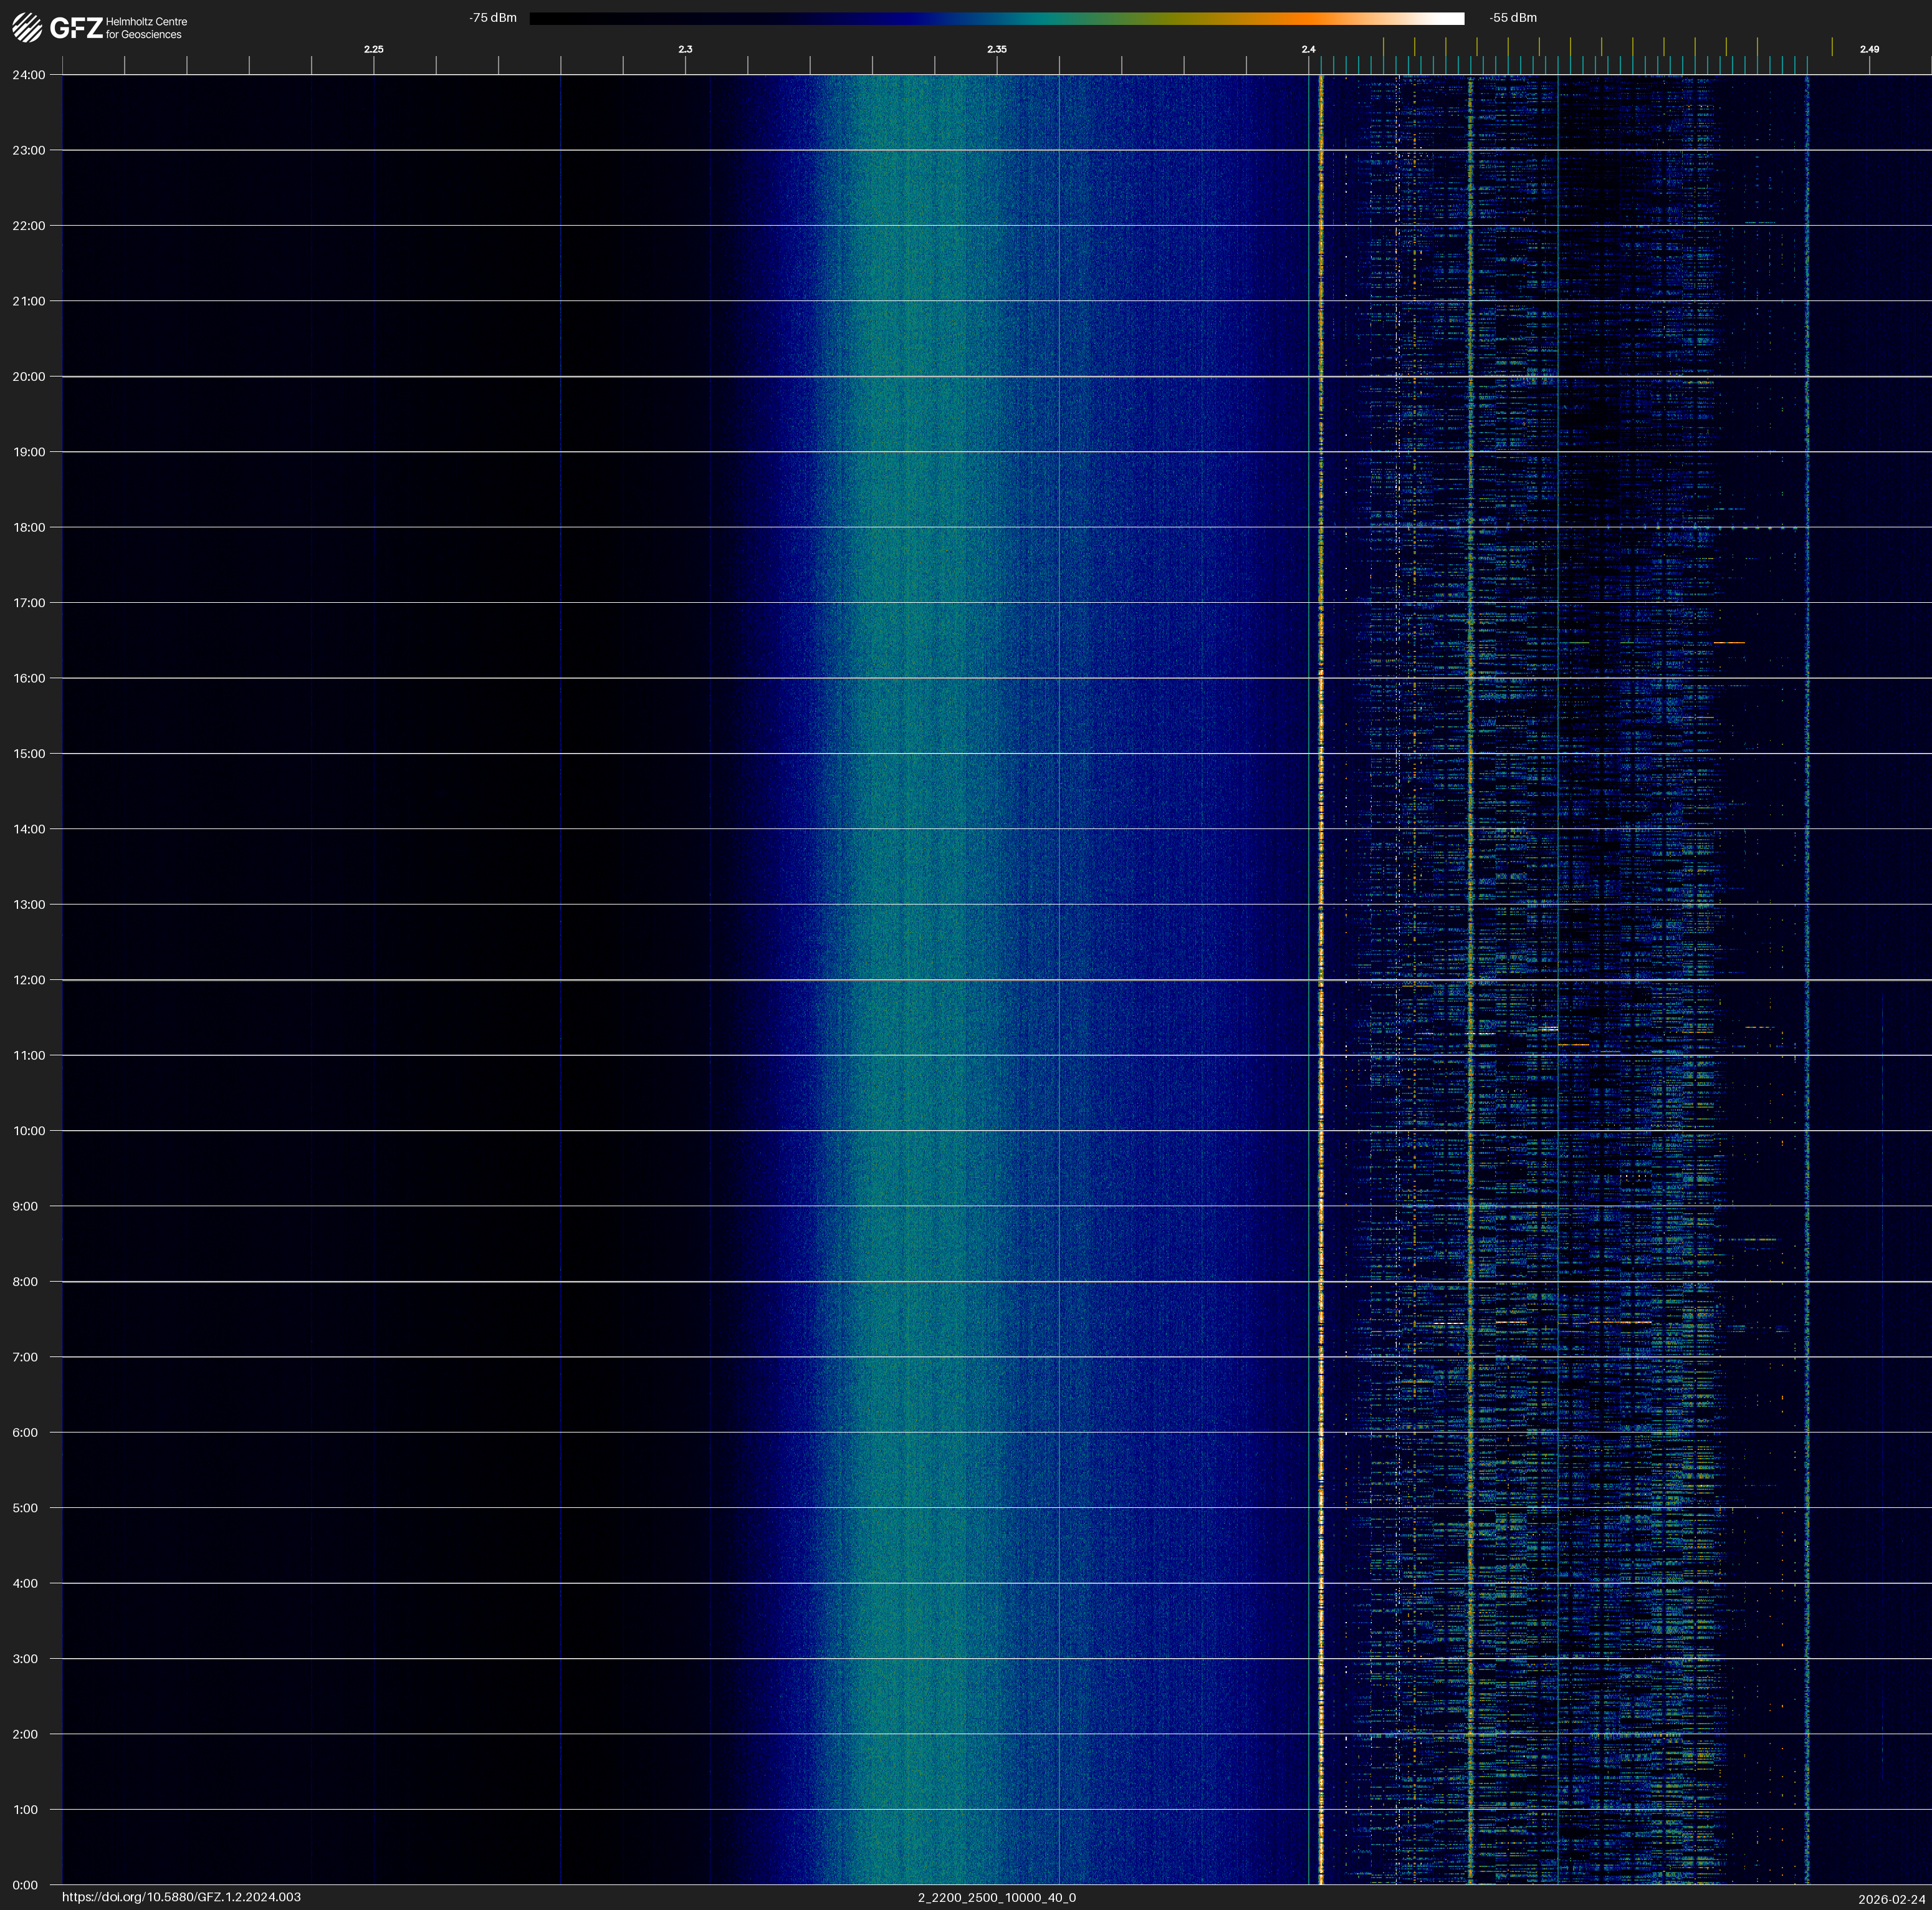
Task: Click the GFZ striped circle logo icon
Action: click(27, 28)
